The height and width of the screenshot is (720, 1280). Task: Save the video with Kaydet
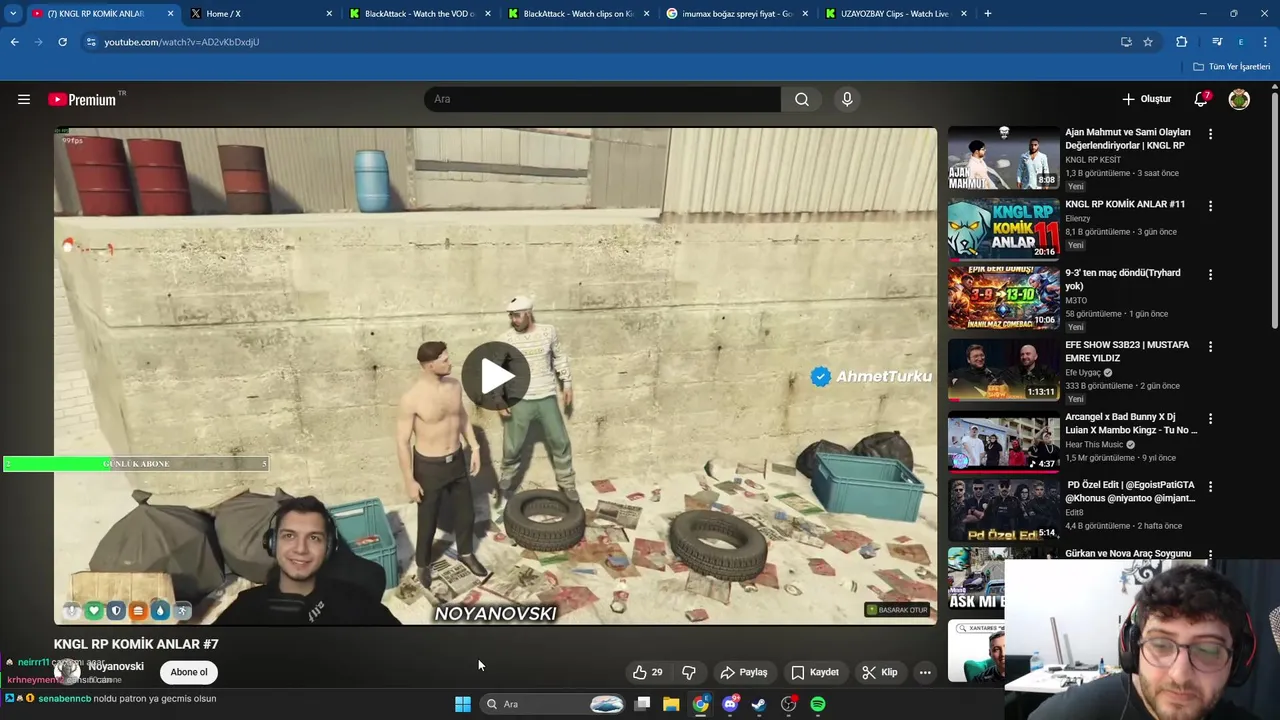(815, 672)
